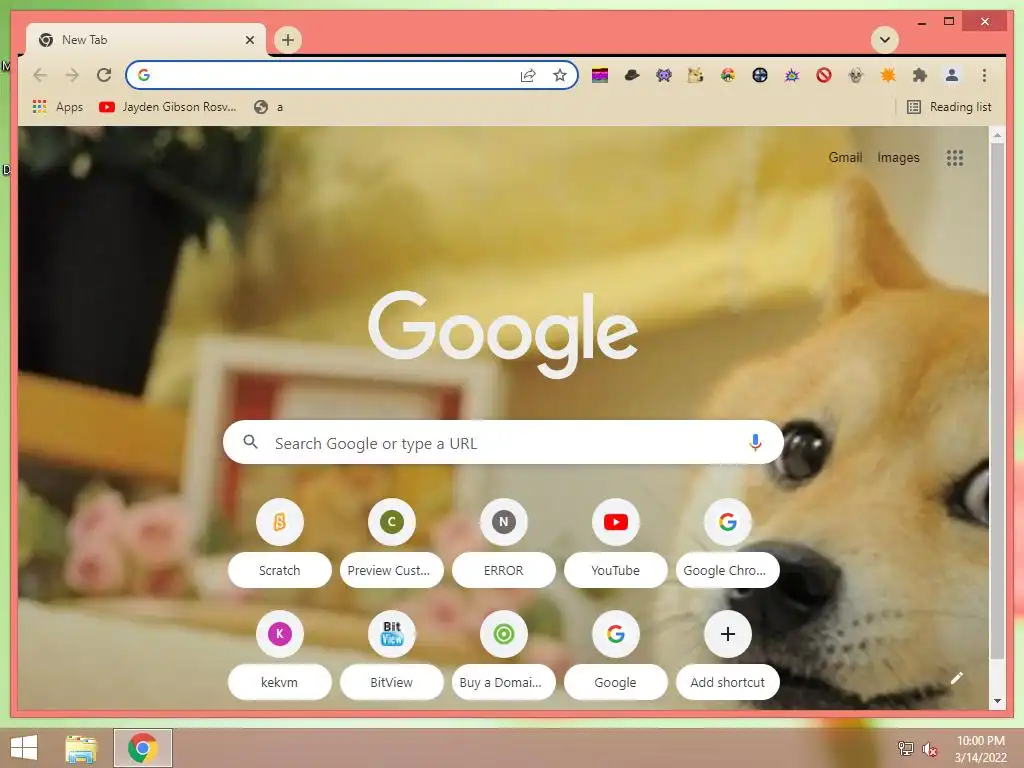
Task: Open Gmail link
Action: coord(845,157)
